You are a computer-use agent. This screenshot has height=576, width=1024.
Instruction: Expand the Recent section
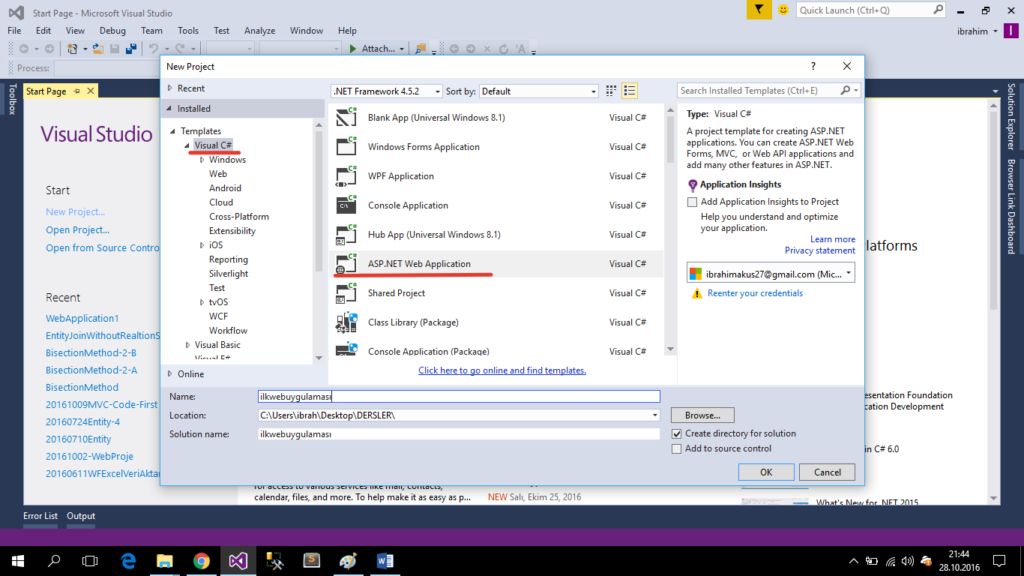point(170,88)
